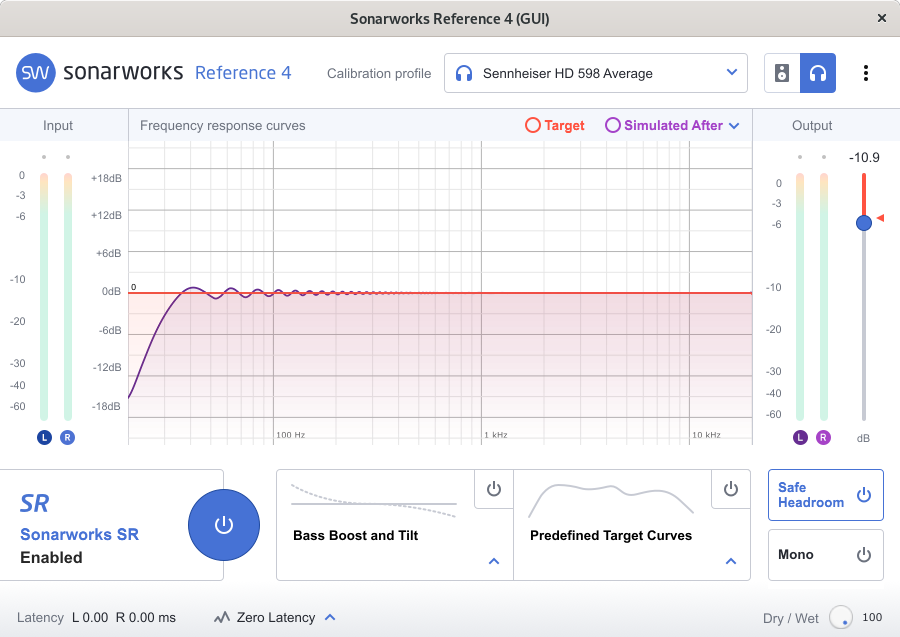The image size is (900, 637).
Task: Toggle Predefined Target Curves power
Action: point(731,489)
